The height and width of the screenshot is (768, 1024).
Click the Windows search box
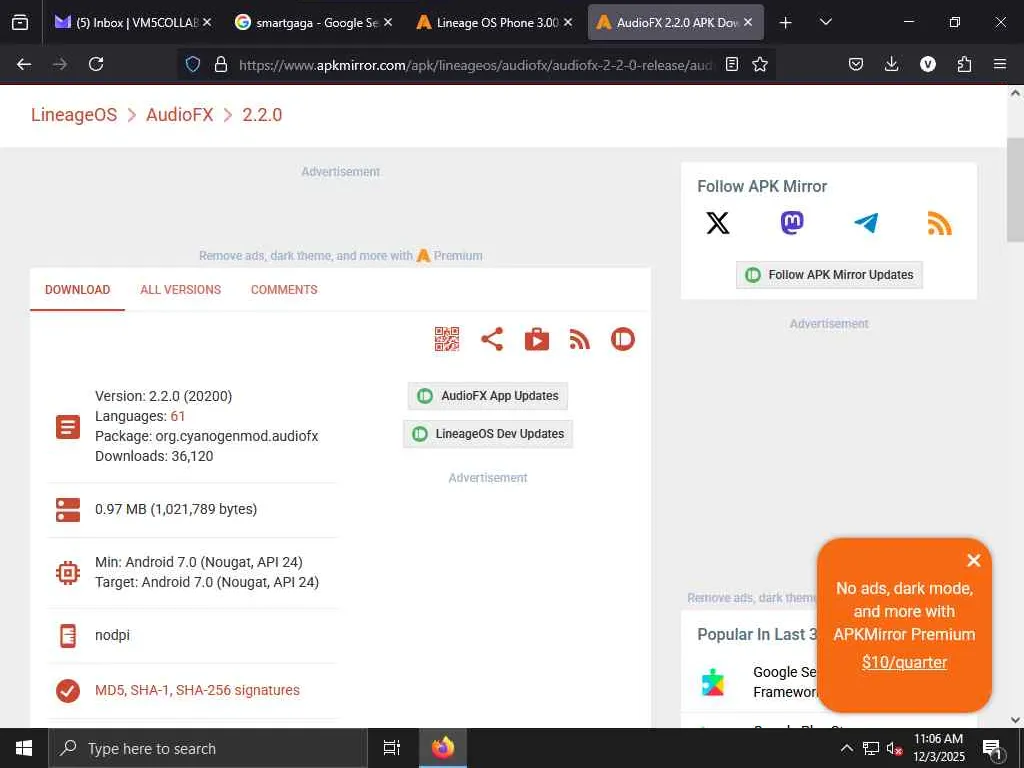(x=208, y=748)
